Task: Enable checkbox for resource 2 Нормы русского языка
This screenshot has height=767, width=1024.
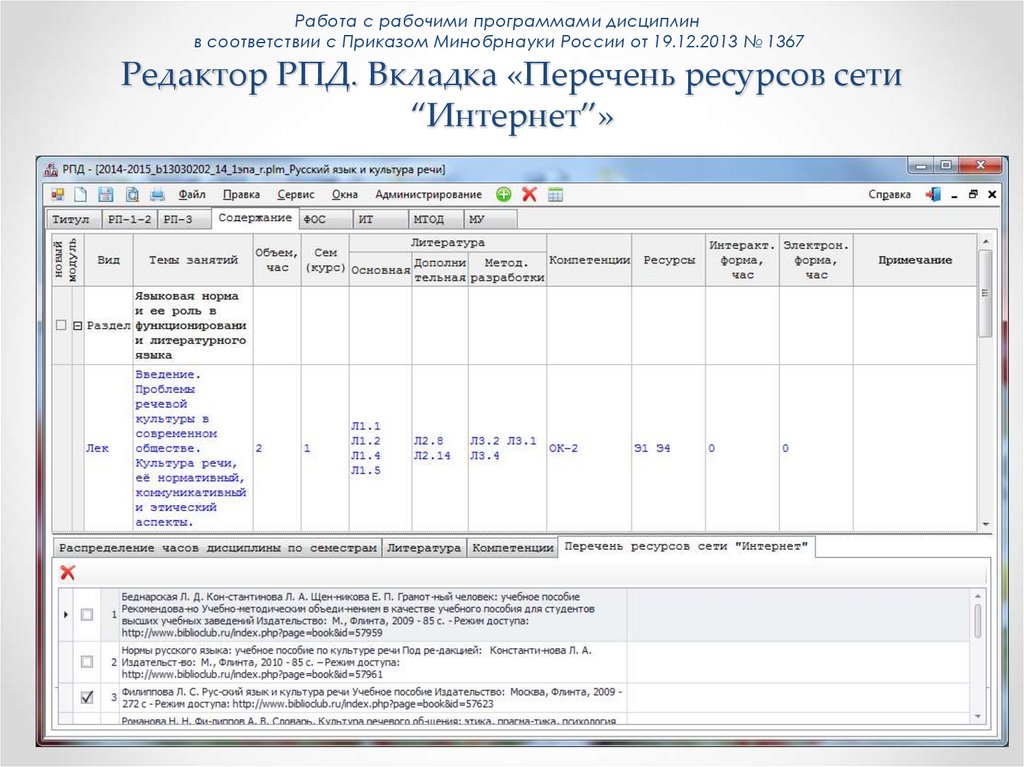Action: point(85,662)
